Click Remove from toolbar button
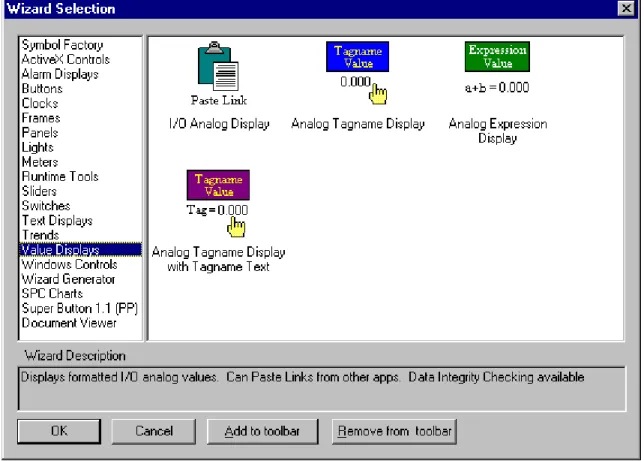Image resolution: width=644 pixels, height=461 pixels. 394,431
